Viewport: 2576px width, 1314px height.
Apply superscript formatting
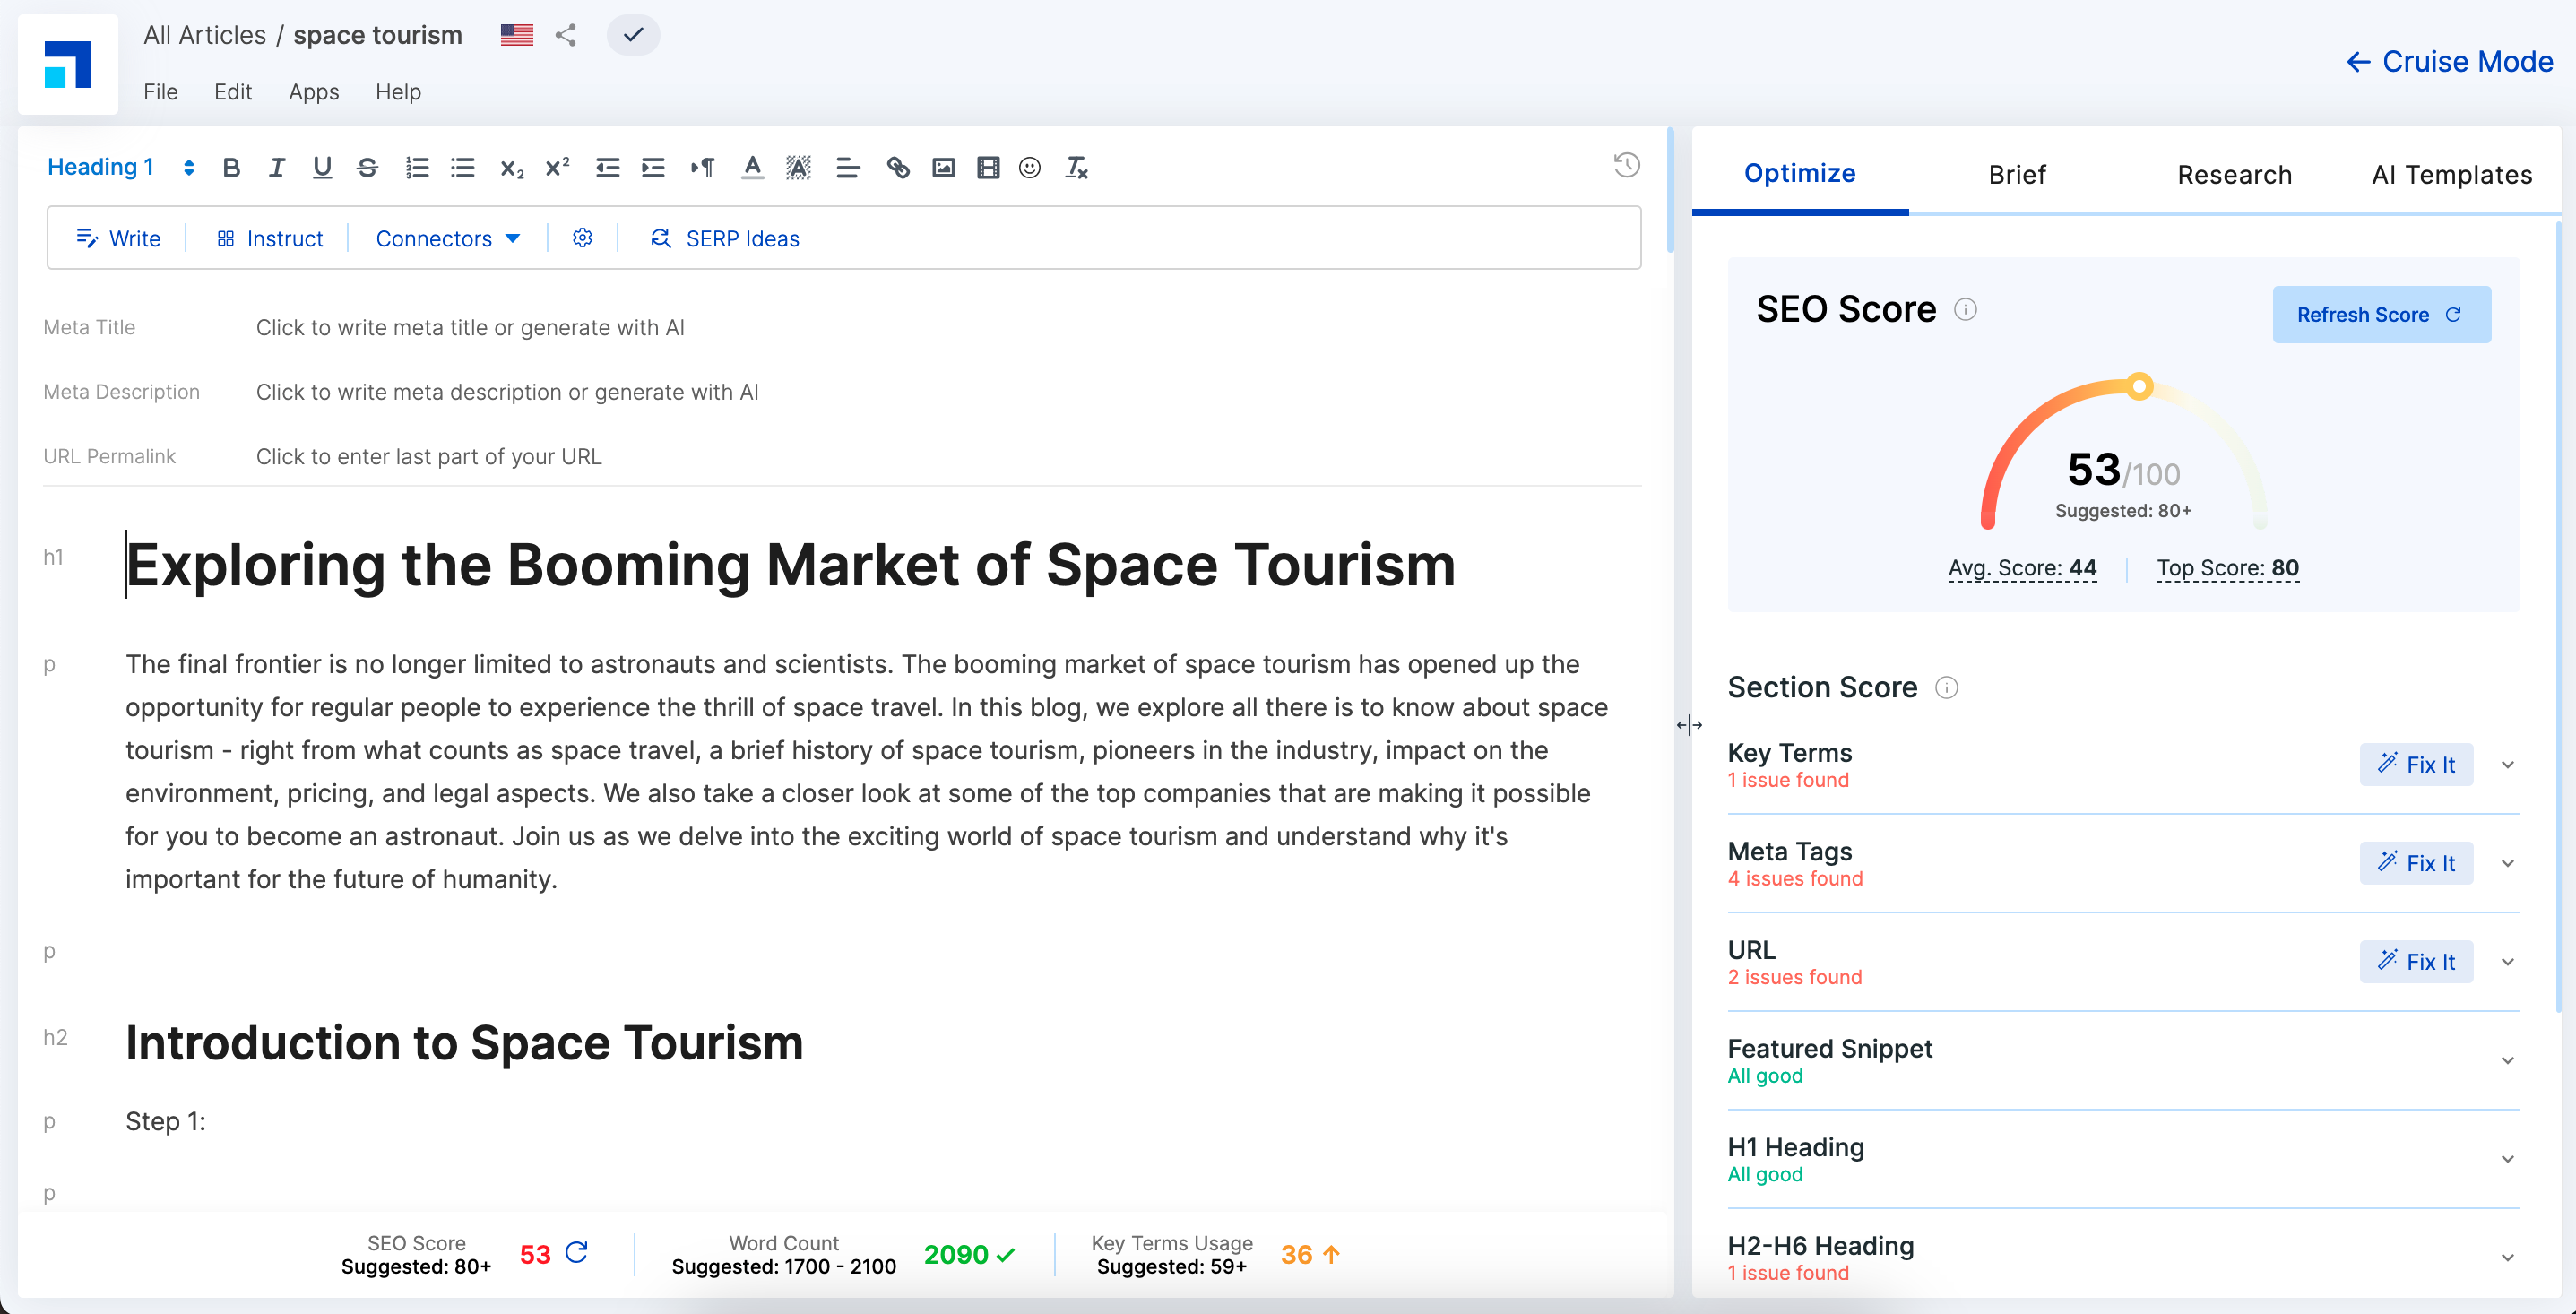pos(557,168)
